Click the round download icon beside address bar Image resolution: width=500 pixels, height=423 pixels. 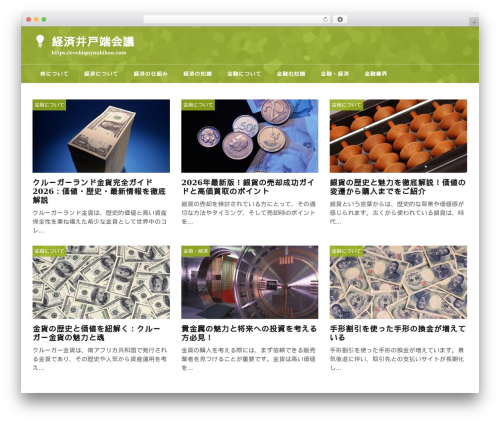coord(340,20)
